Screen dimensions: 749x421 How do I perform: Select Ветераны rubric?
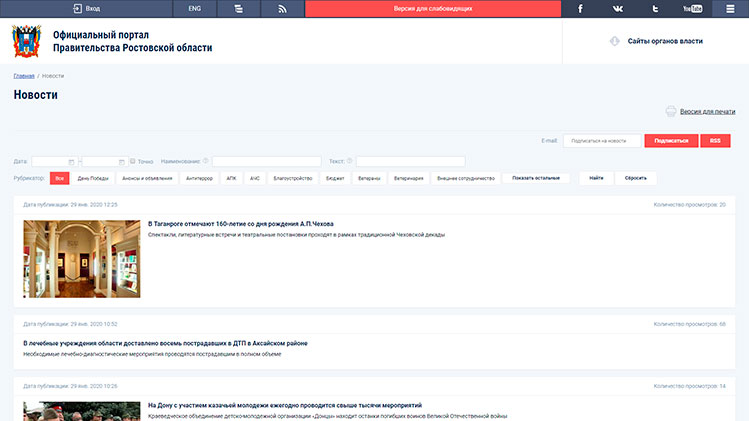point(369,178)
